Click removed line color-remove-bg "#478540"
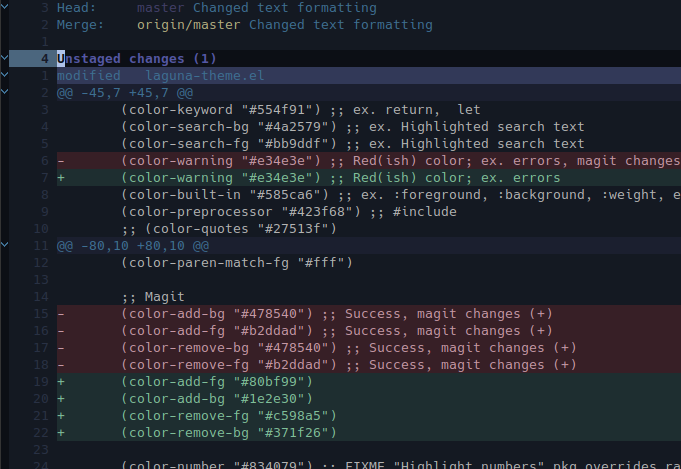The width and height of the screenshot is (681, 469). pyautogui.click(x=369, y=348)
